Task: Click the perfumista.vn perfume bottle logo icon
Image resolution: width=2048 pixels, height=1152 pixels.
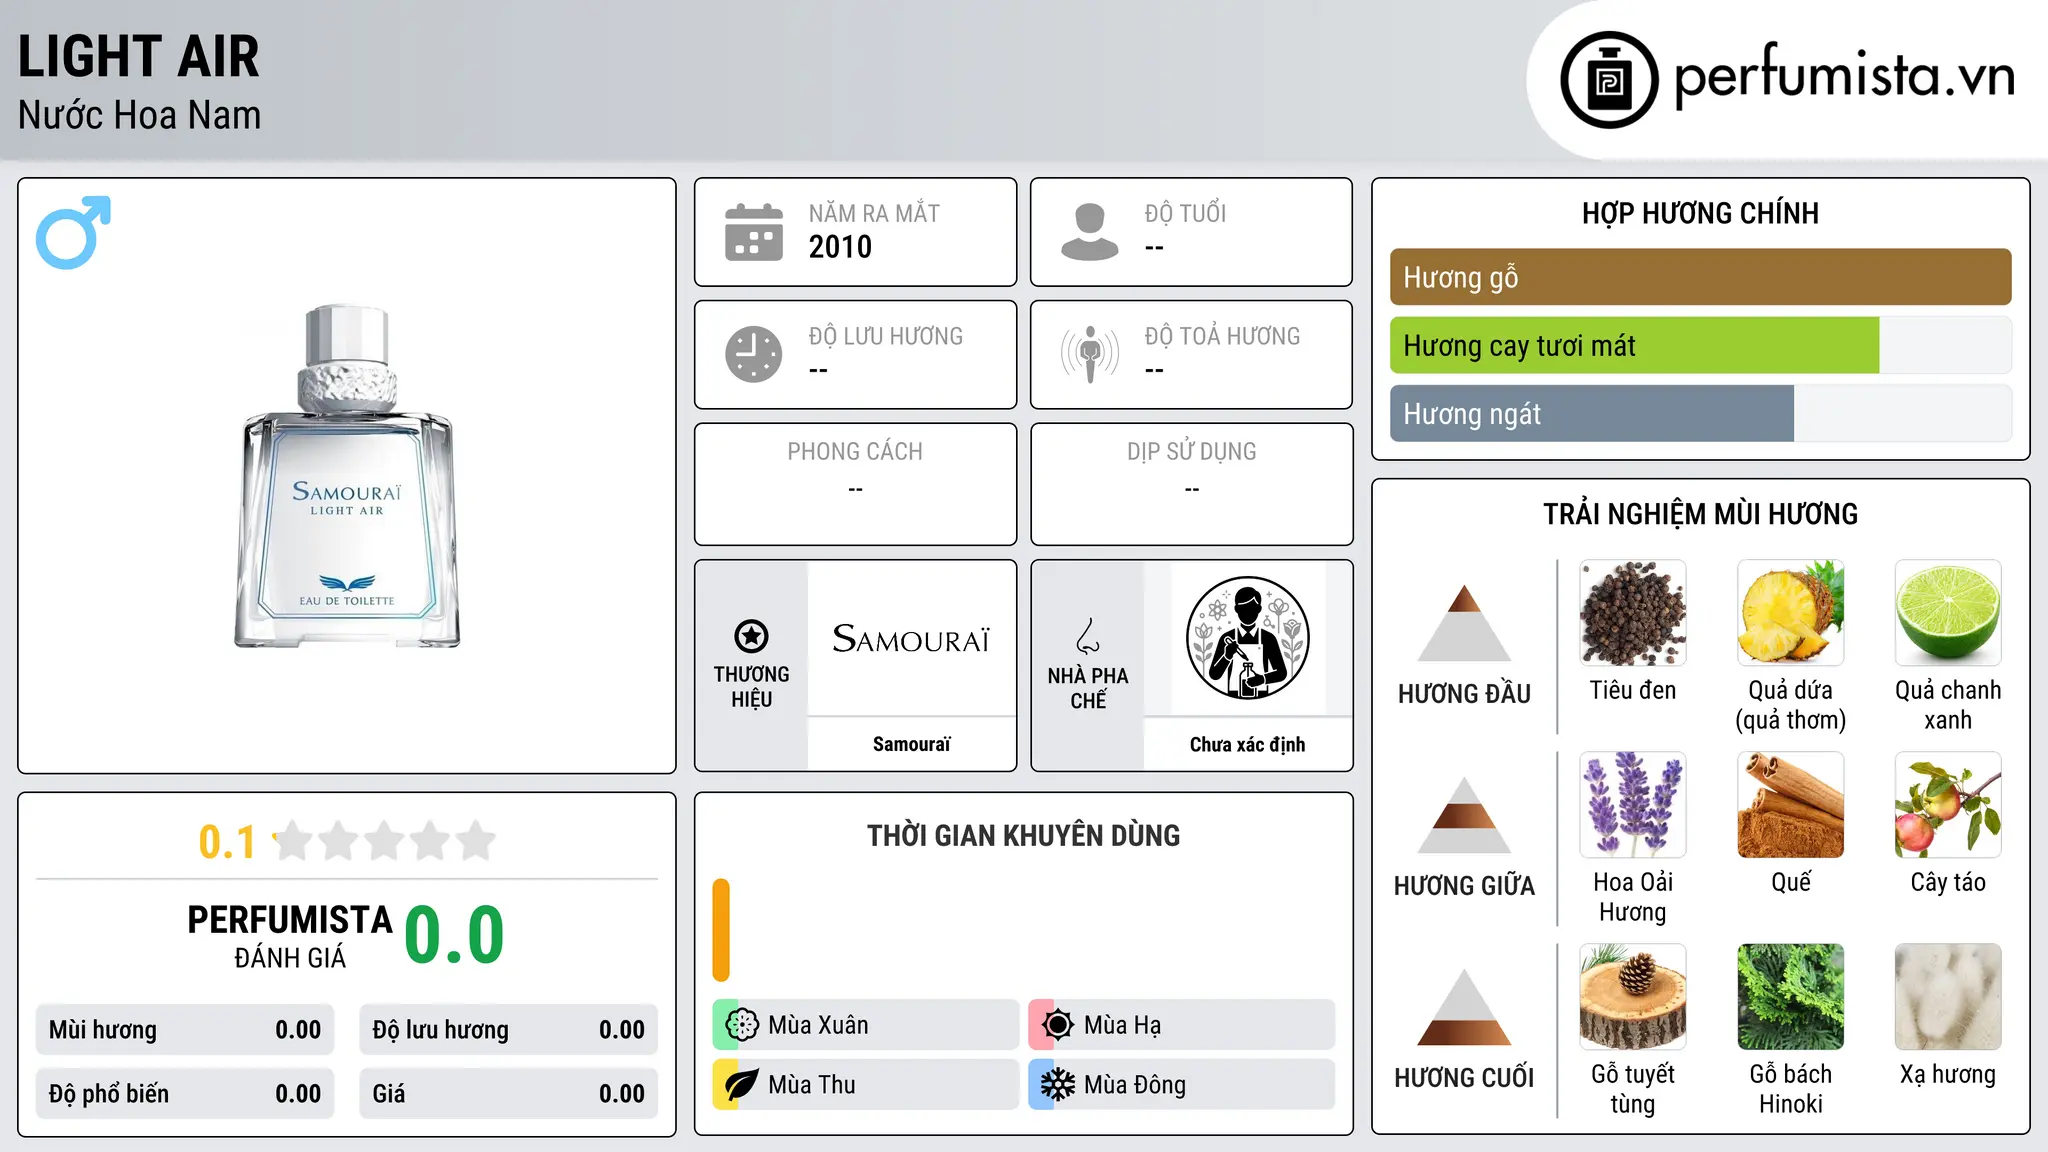Action: [x=1609, y=80]
